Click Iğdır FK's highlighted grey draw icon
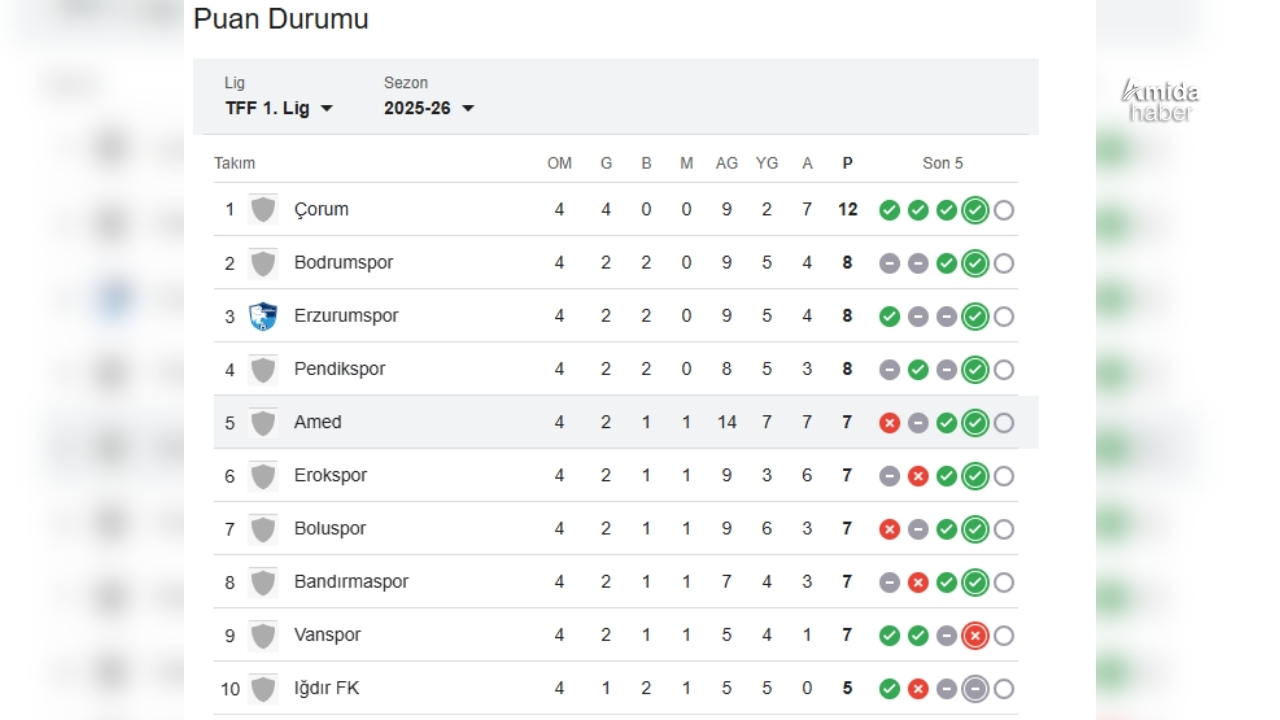The image size is (1280, 720). 975,689
